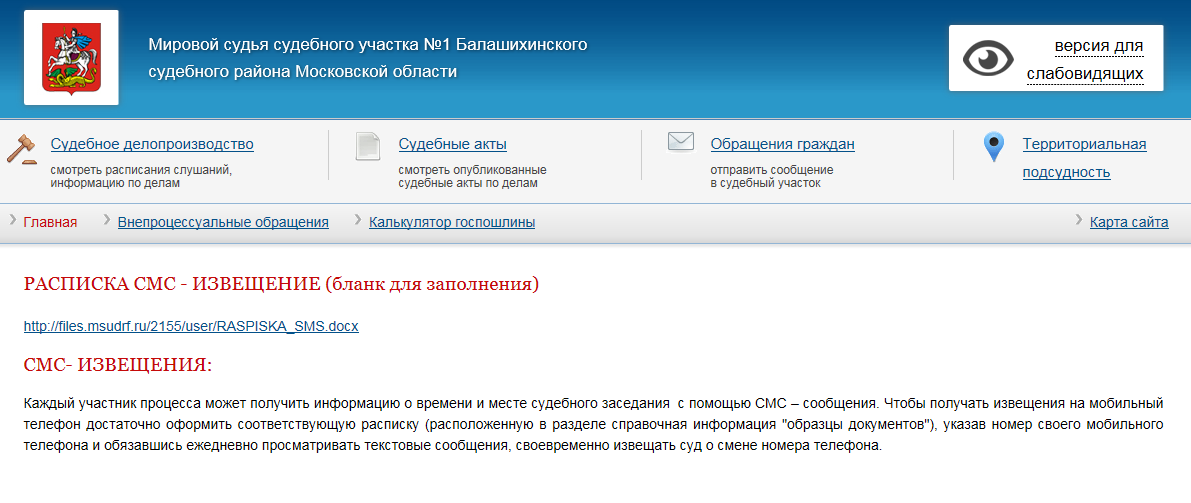This screenshot has height=503, width=1191.
Task: Open Калькулятор госпошлины menu item
Action: 452,223
